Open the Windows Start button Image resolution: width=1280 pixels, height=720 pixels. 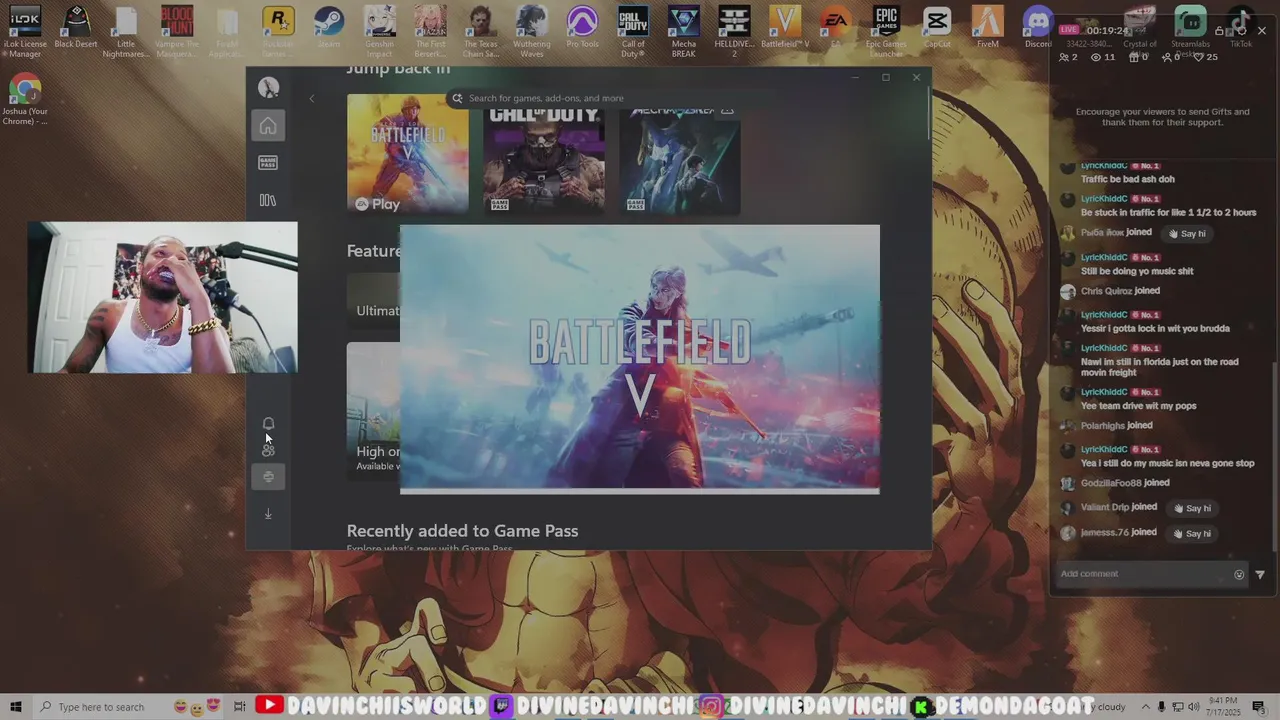tap(15, 707)
